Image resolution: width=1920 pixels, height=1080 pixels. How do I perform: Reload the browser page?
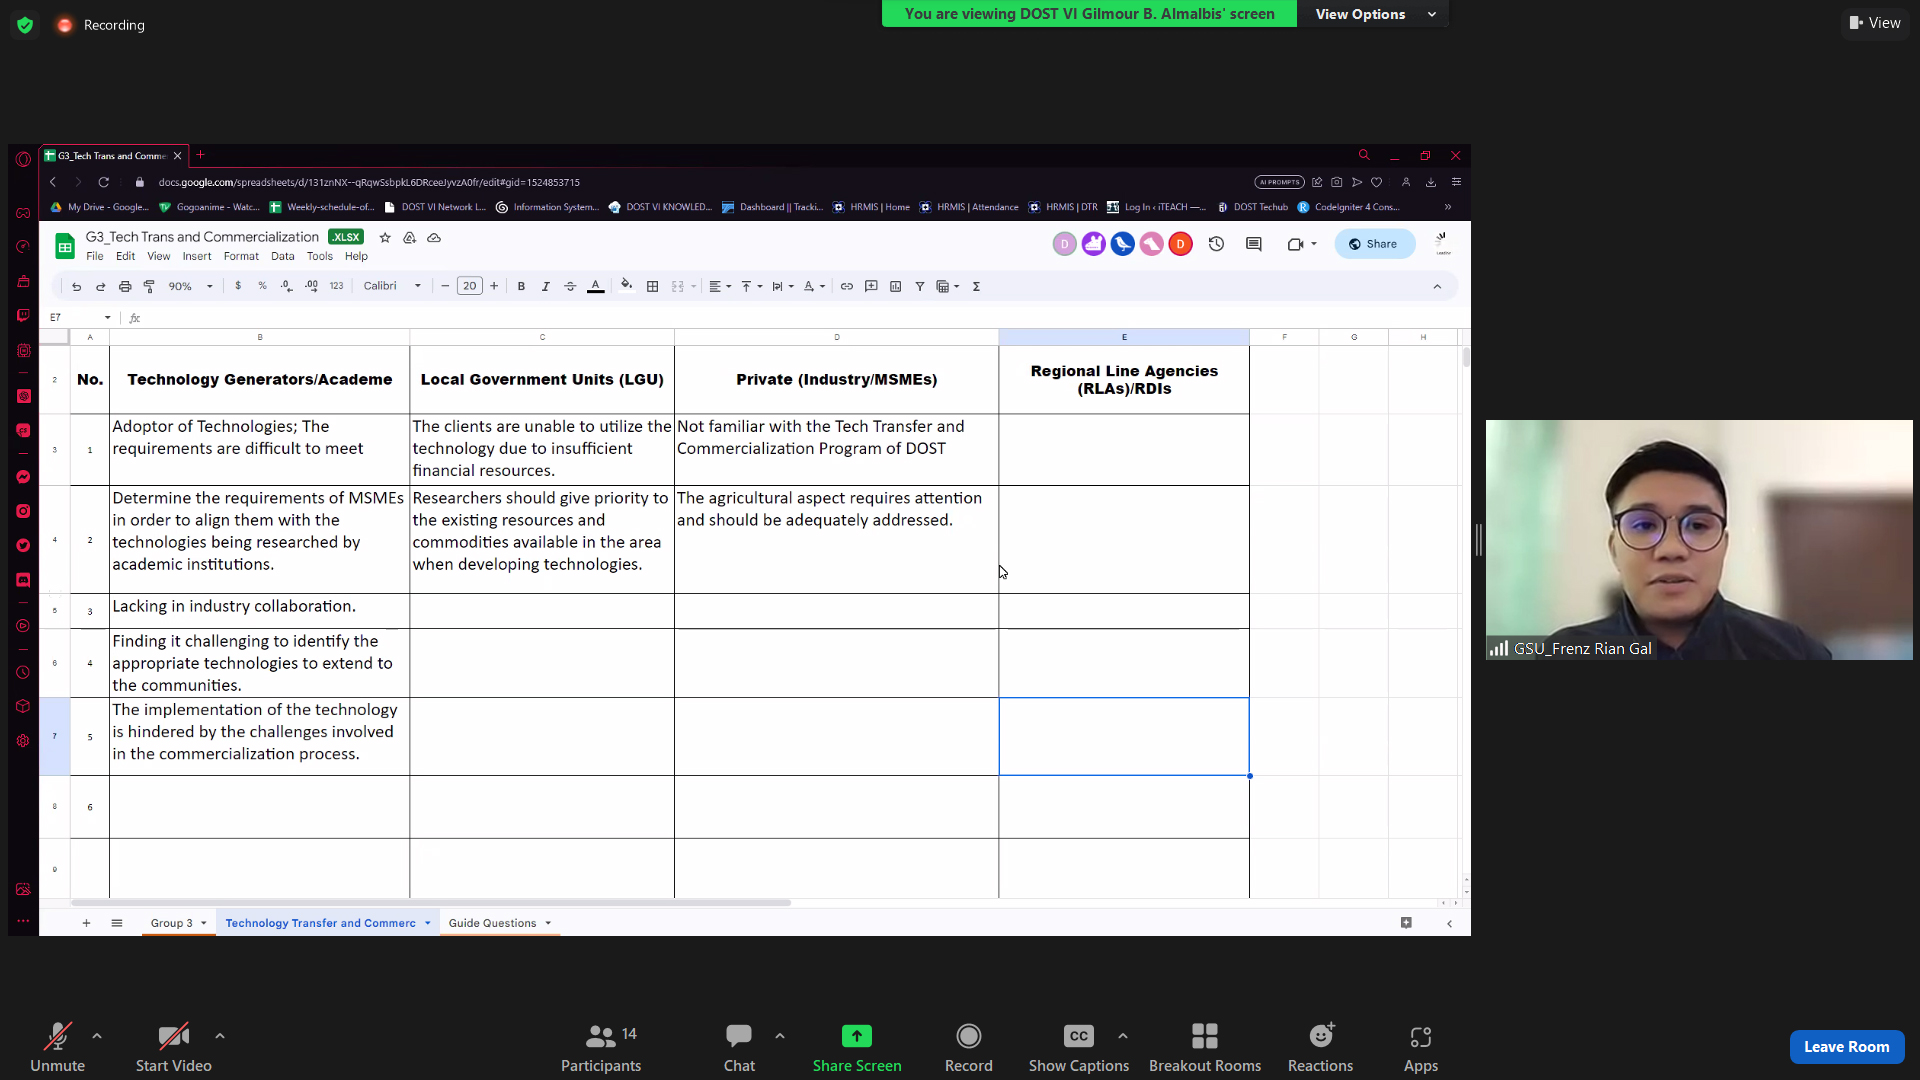pos(103,182)
